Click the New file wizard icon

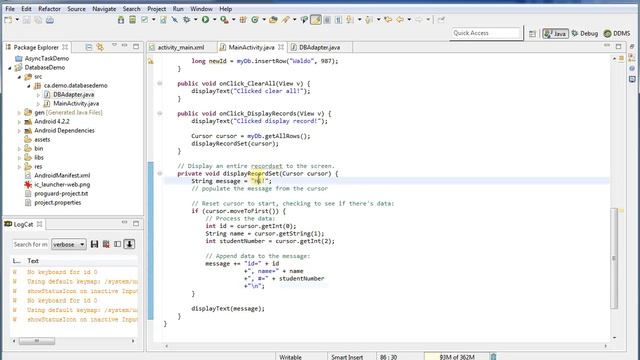click(8, 20)
